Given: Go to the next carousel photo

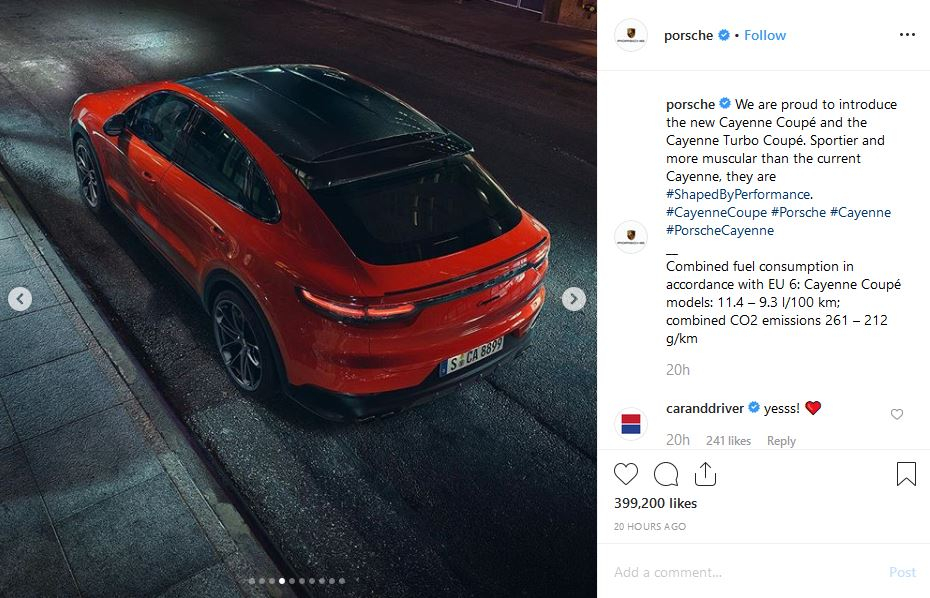Looking at the screenshot, I should 574,299.
